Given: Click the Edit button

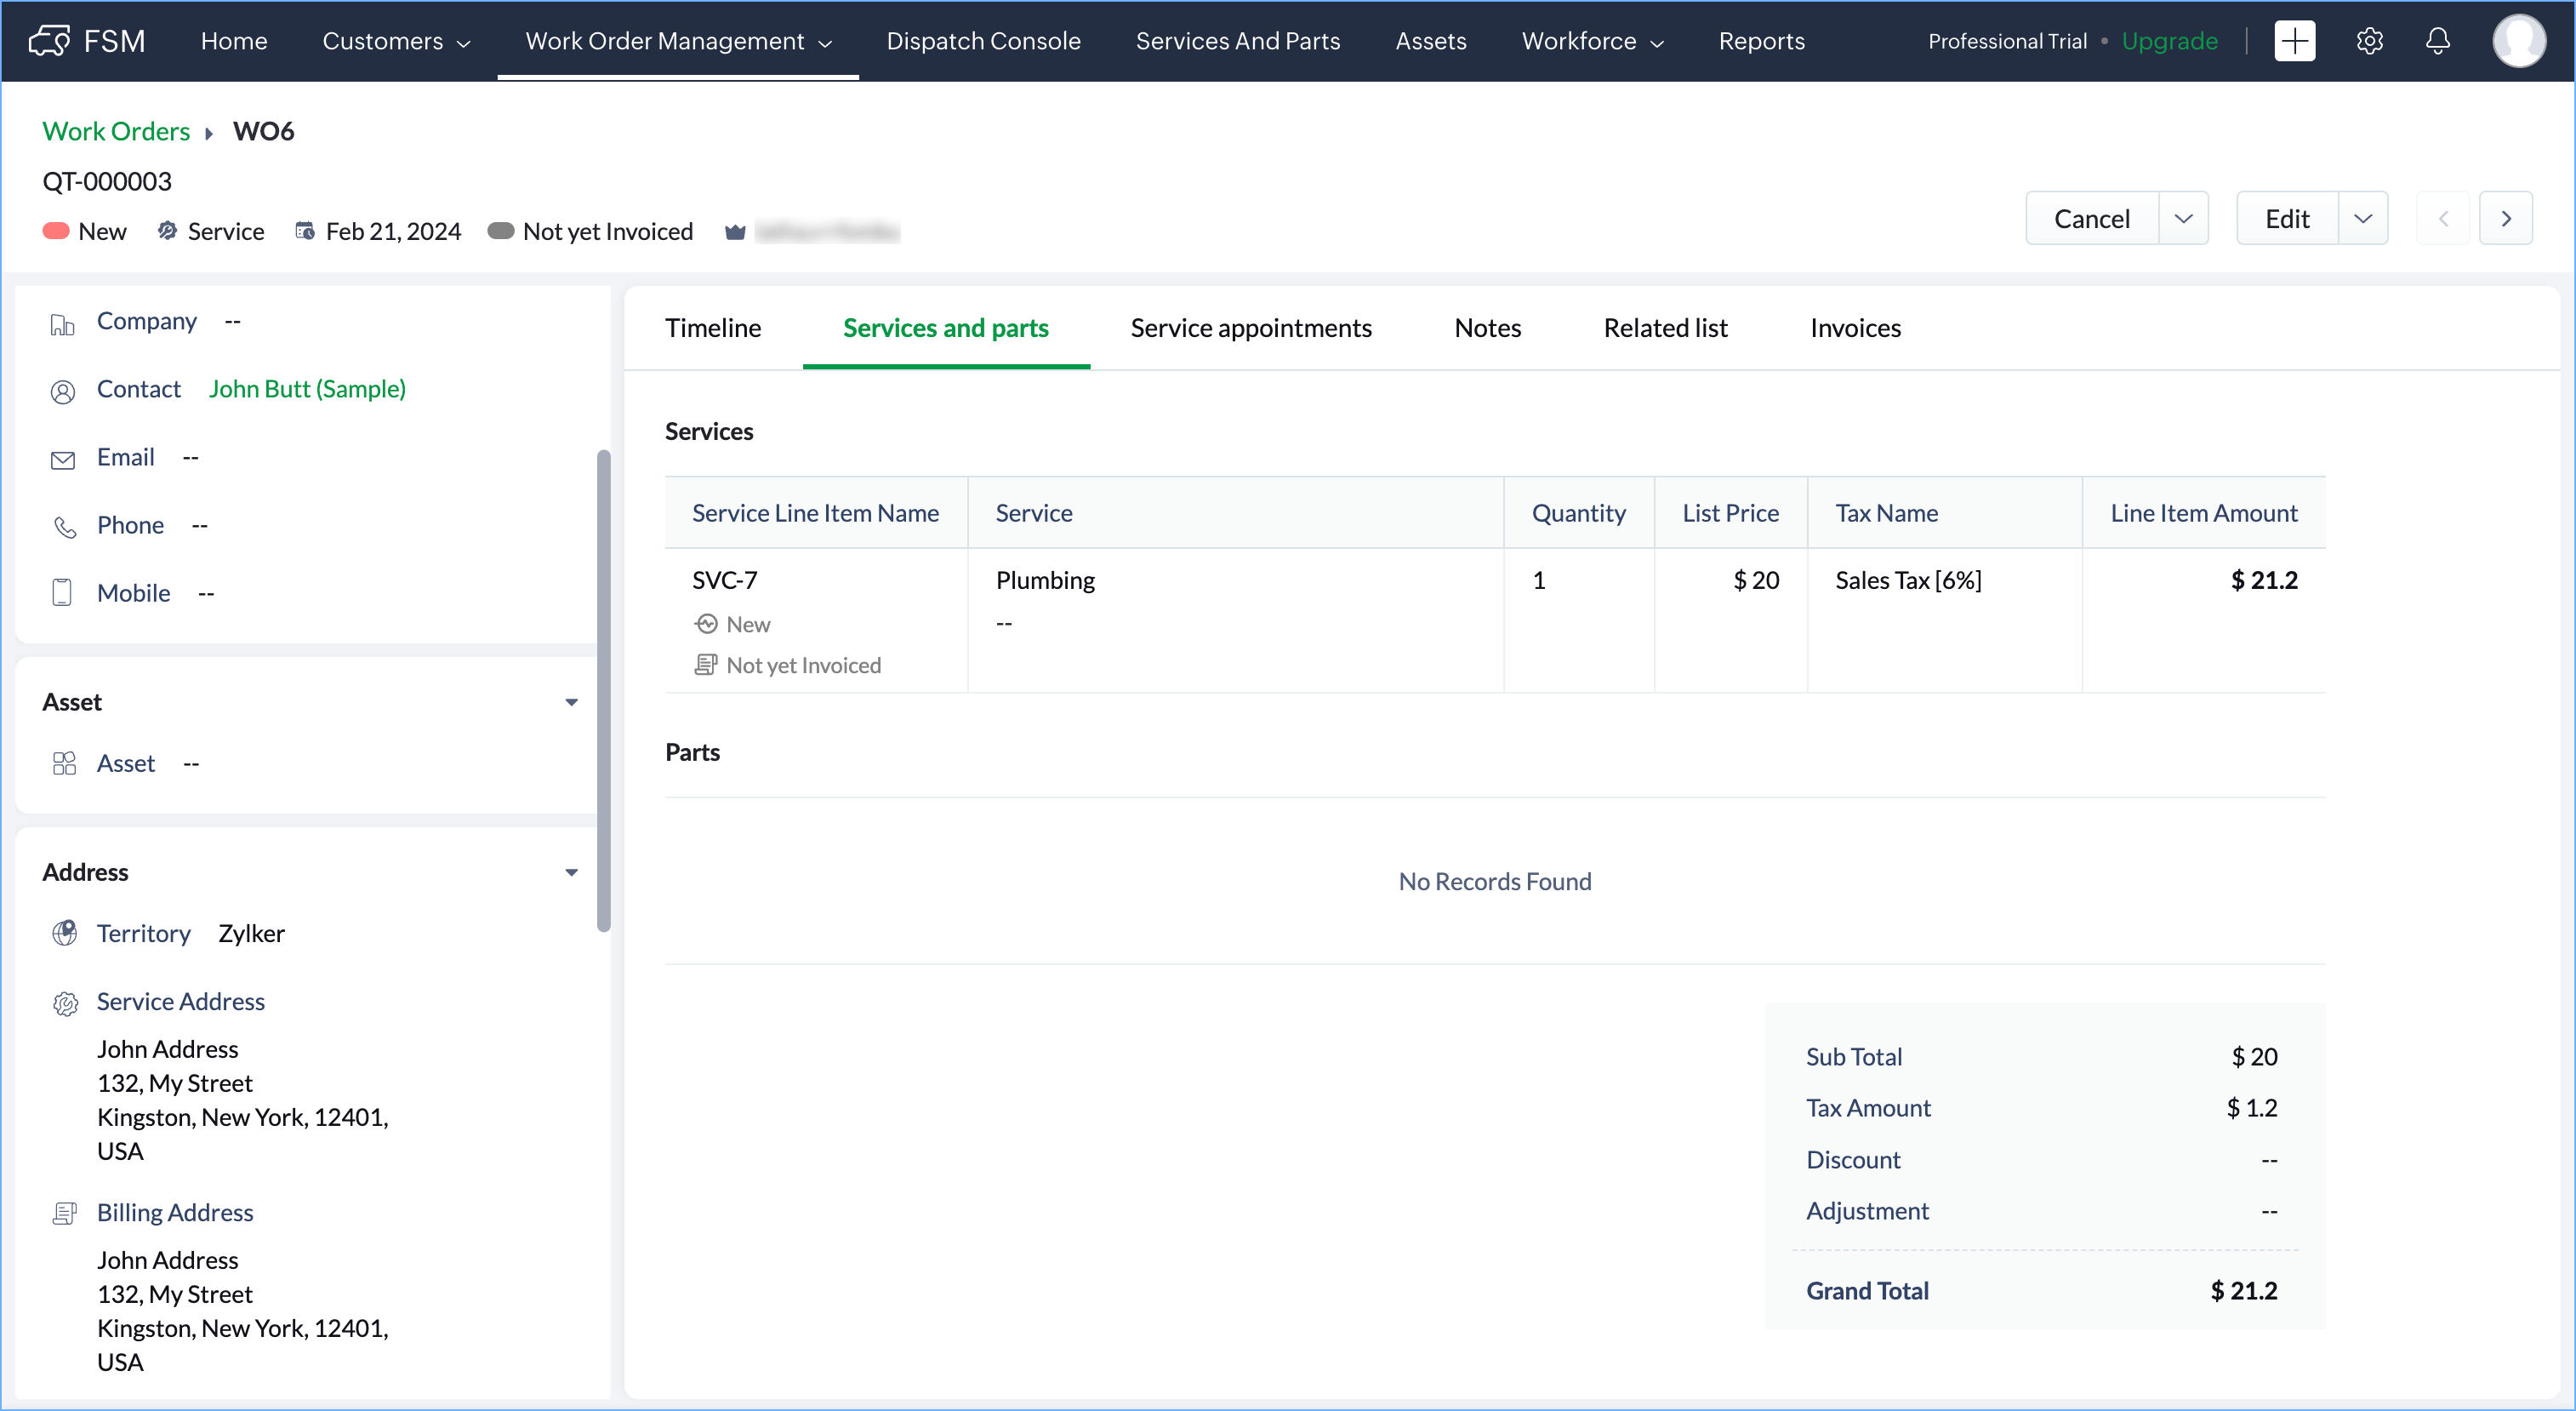Looking at the screenshot, I should point(2286,218).
